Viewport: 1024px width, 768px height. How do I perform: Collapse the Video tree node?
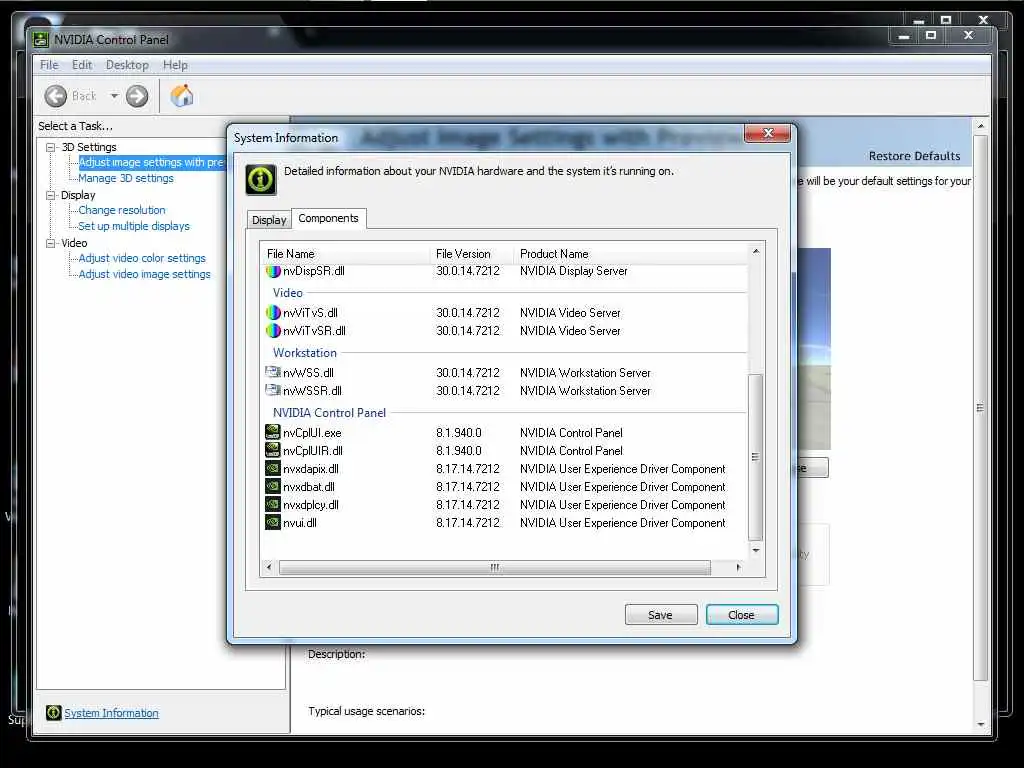(50, 243)
